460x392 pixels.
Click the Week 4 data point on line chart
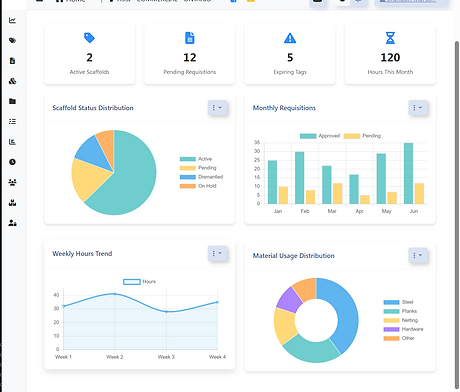tap(217, 302)
